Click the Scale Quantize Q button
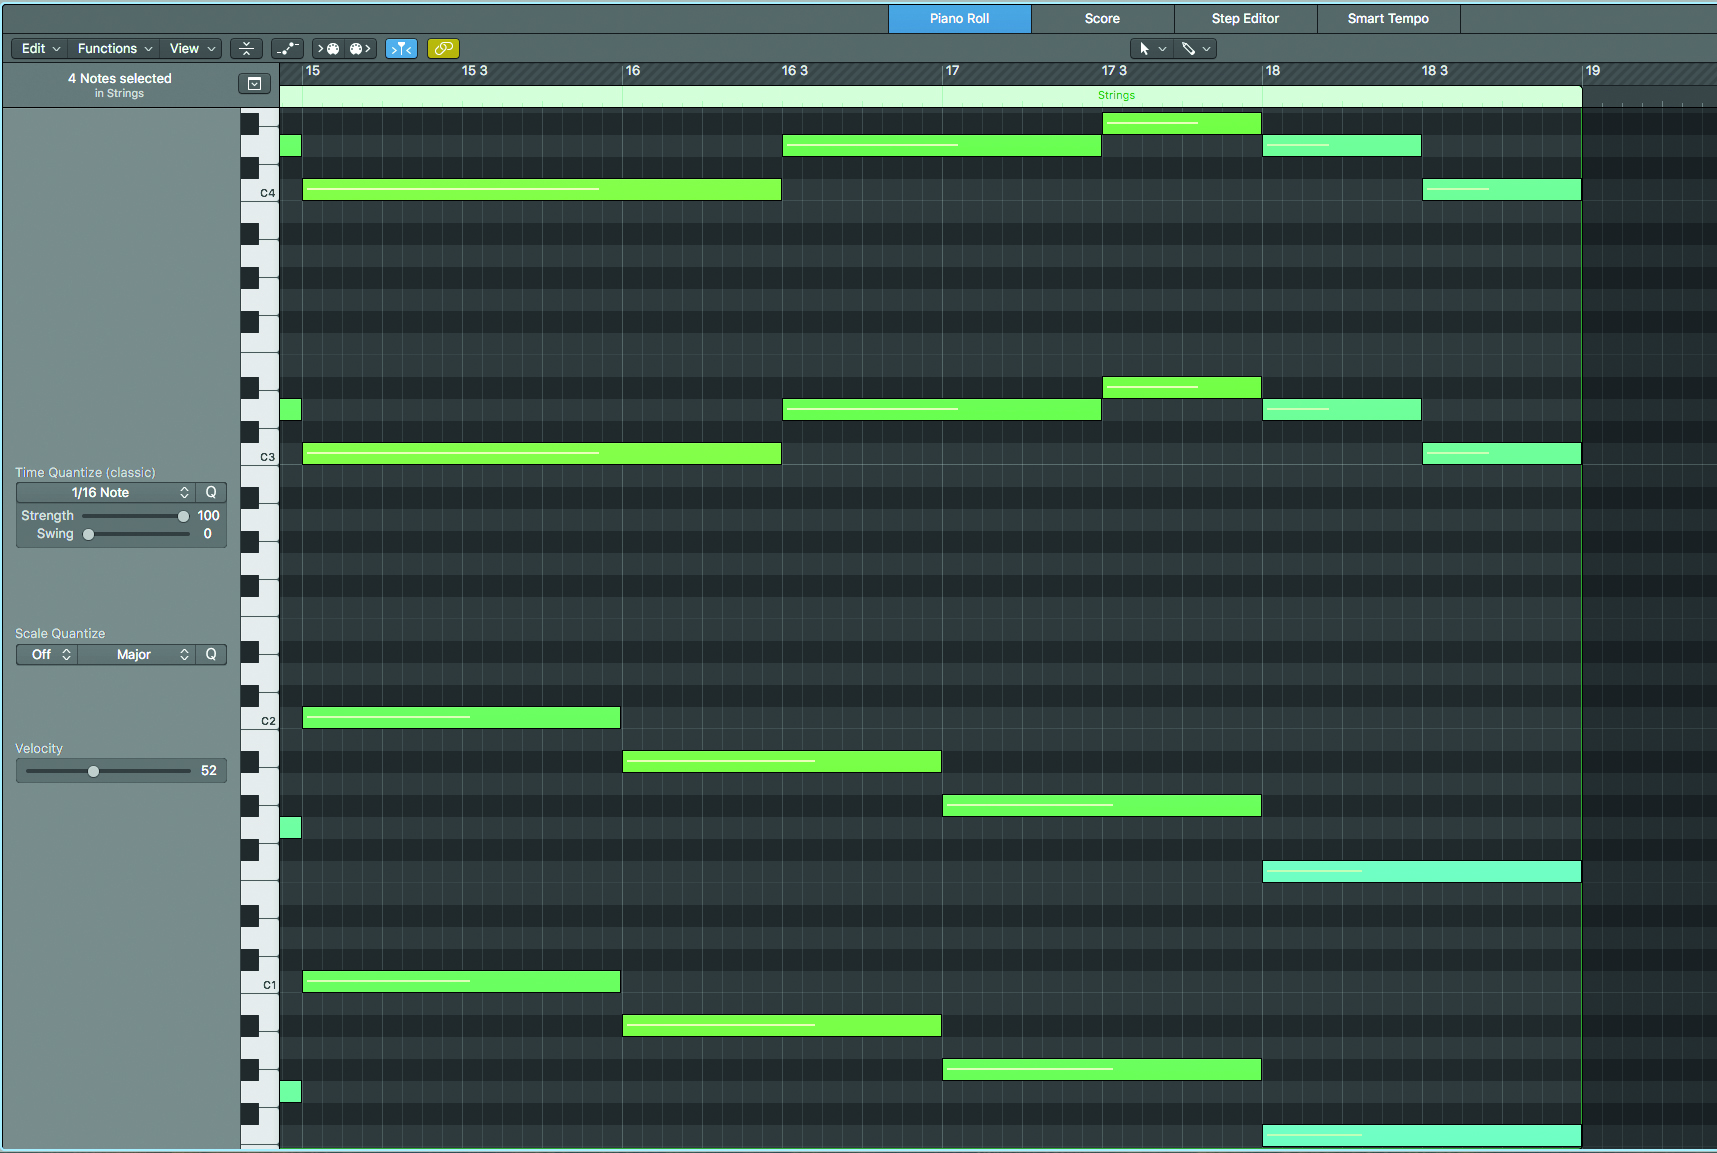This screenshot has height=1153, width=1717. pos(211,654)
